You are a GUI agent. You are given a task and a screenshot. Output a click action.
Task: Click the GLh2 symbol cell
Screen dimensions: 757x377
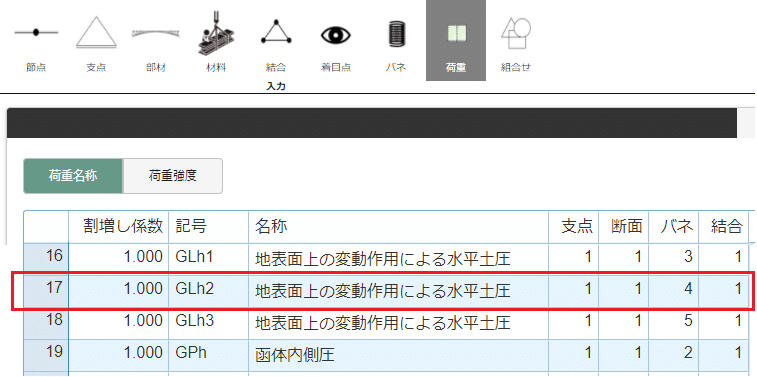pyautogui.click(x=209, y=291)
